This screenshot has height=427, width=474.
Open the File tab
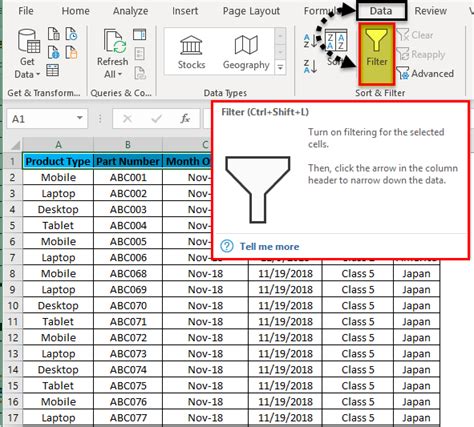26,11
